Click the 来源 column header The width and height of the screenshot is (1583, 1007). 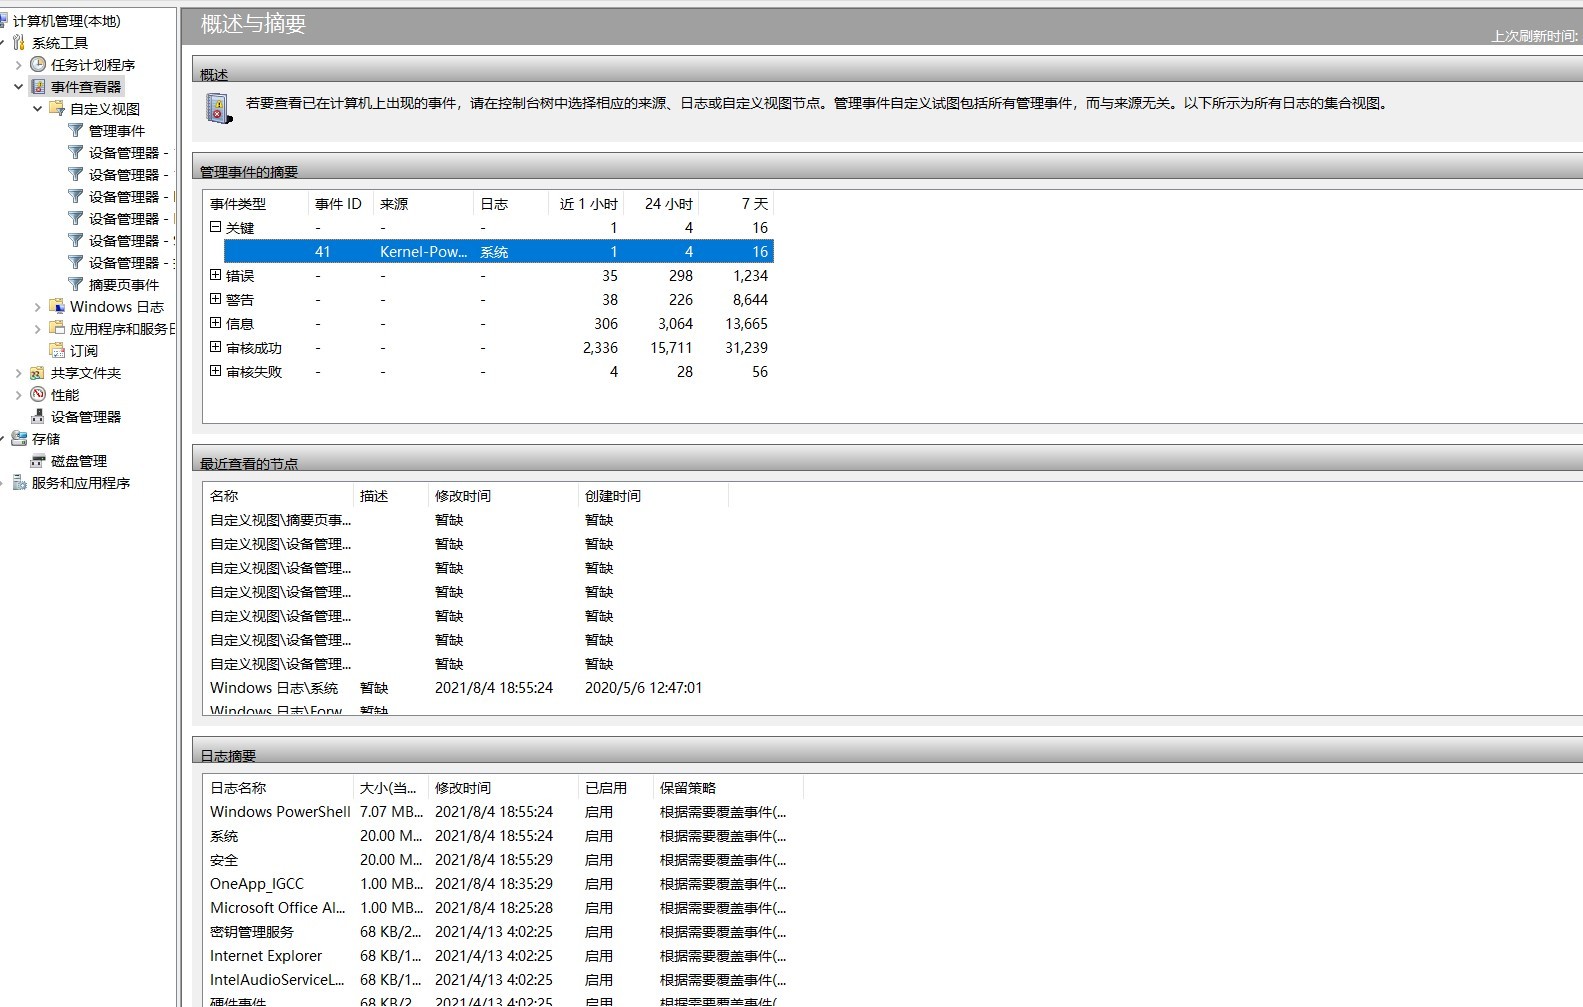[x=423, y=204]
